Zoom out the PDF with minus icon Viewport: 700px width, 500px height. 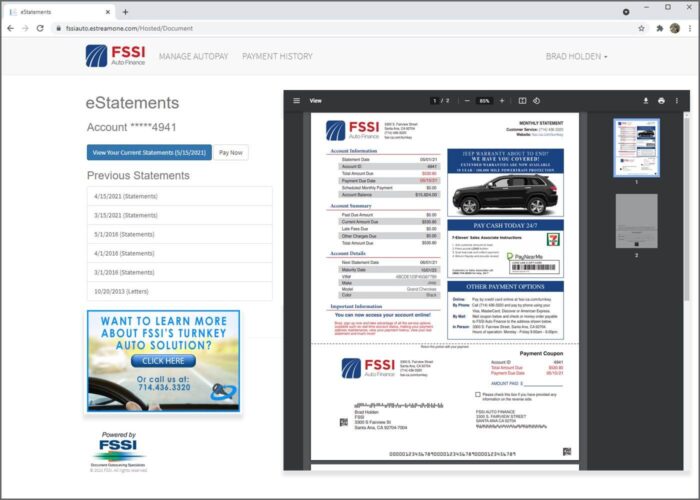point(467,100)
